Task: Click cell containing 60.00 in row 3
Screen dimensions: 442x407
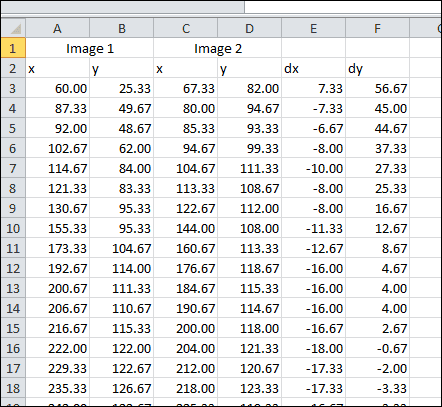Action: pos(58,88)
